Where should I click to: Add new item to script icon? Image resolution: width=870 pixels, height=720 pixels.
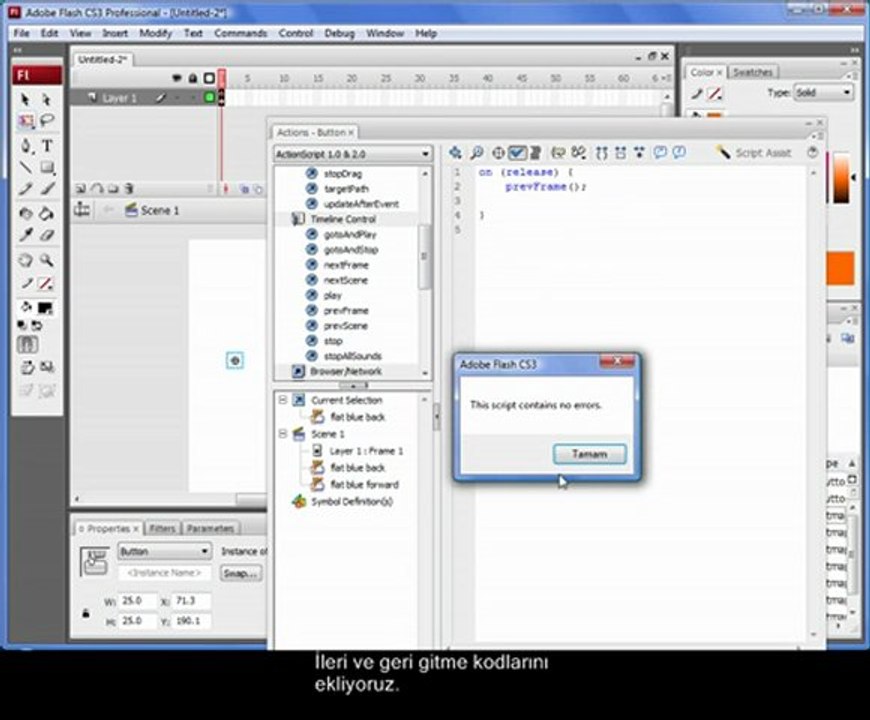pos(456,153)
